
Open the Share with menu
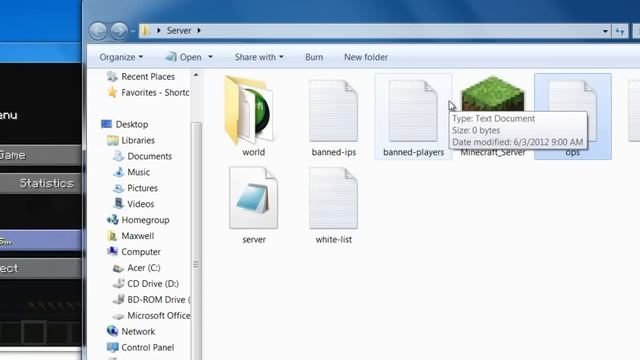259,57
